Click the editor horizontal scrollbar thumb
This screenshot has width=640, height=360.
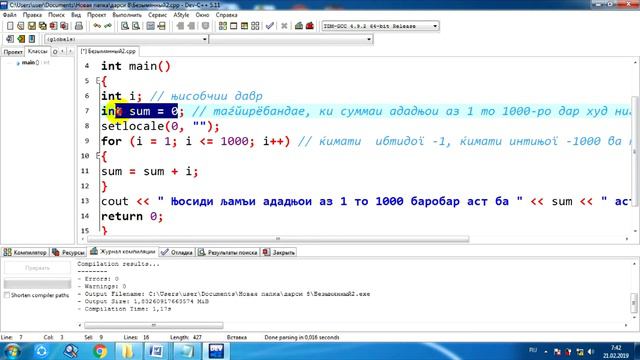click(x=278, y=239)
